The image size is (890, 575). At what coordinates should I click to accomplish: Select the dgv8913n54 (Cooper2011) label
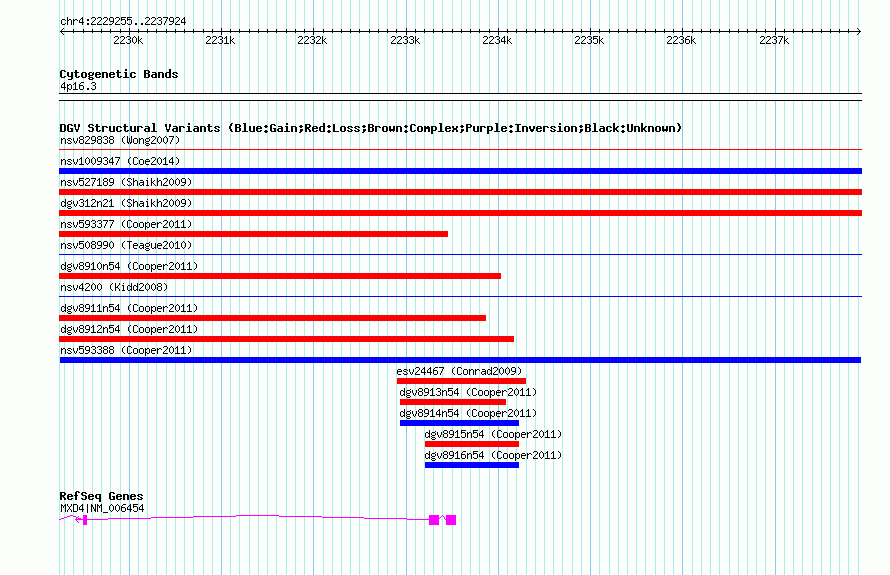tap(468, 392)
